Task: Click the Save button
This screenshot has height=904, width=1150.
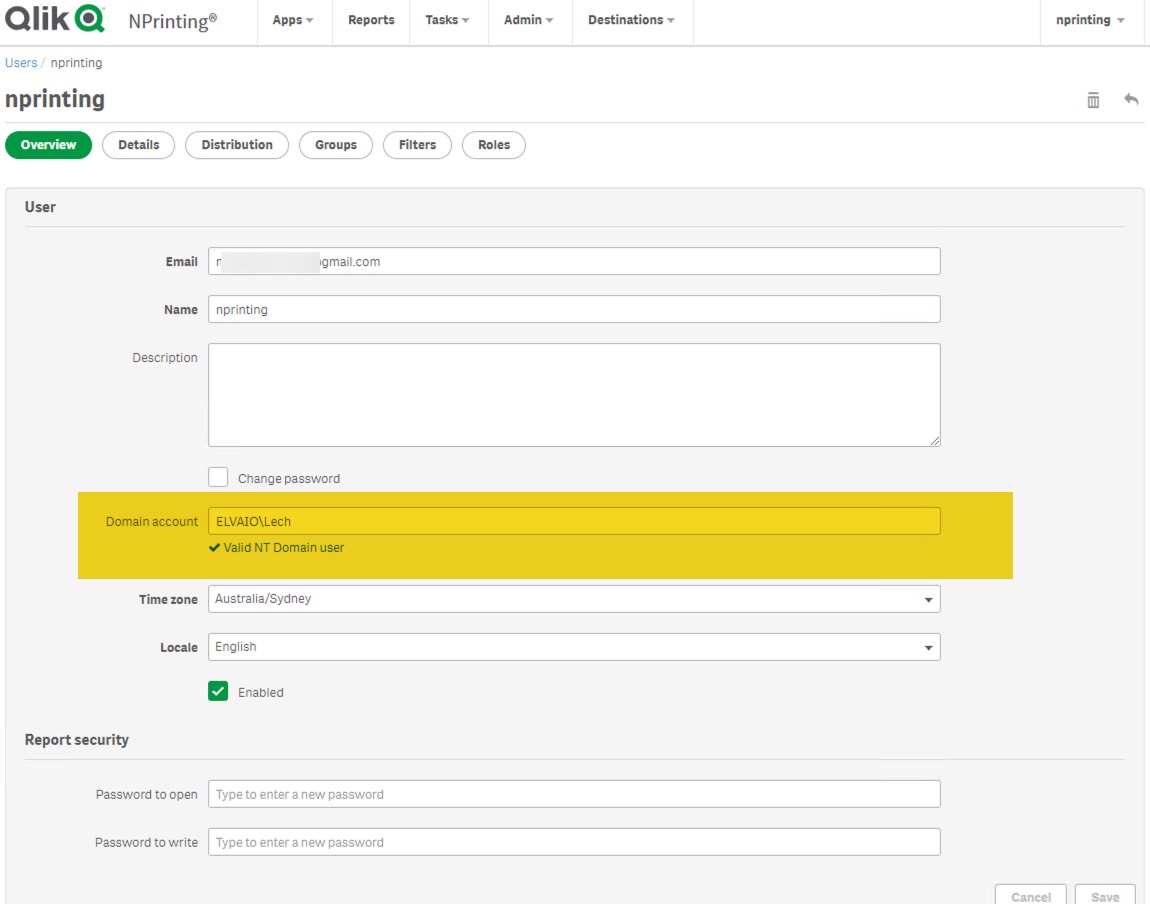Action: tap(1104, 896)
